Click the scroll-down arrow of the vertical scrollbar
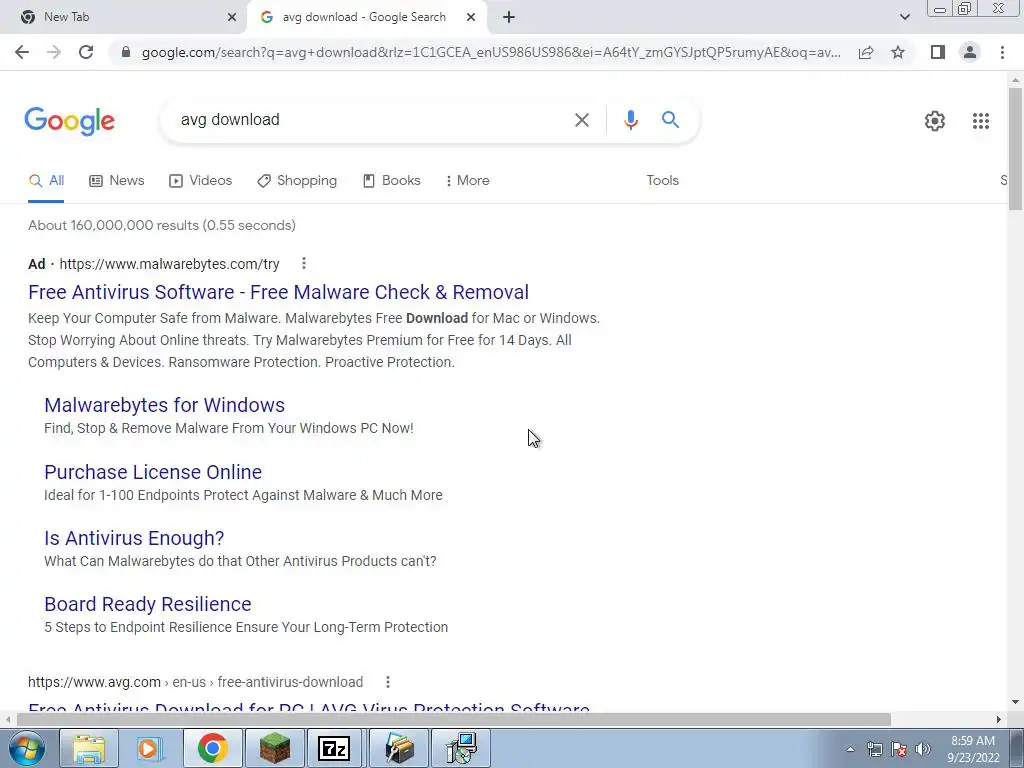The width and height of the screenshot is (1024, 768). click(x=1015, y=702)
